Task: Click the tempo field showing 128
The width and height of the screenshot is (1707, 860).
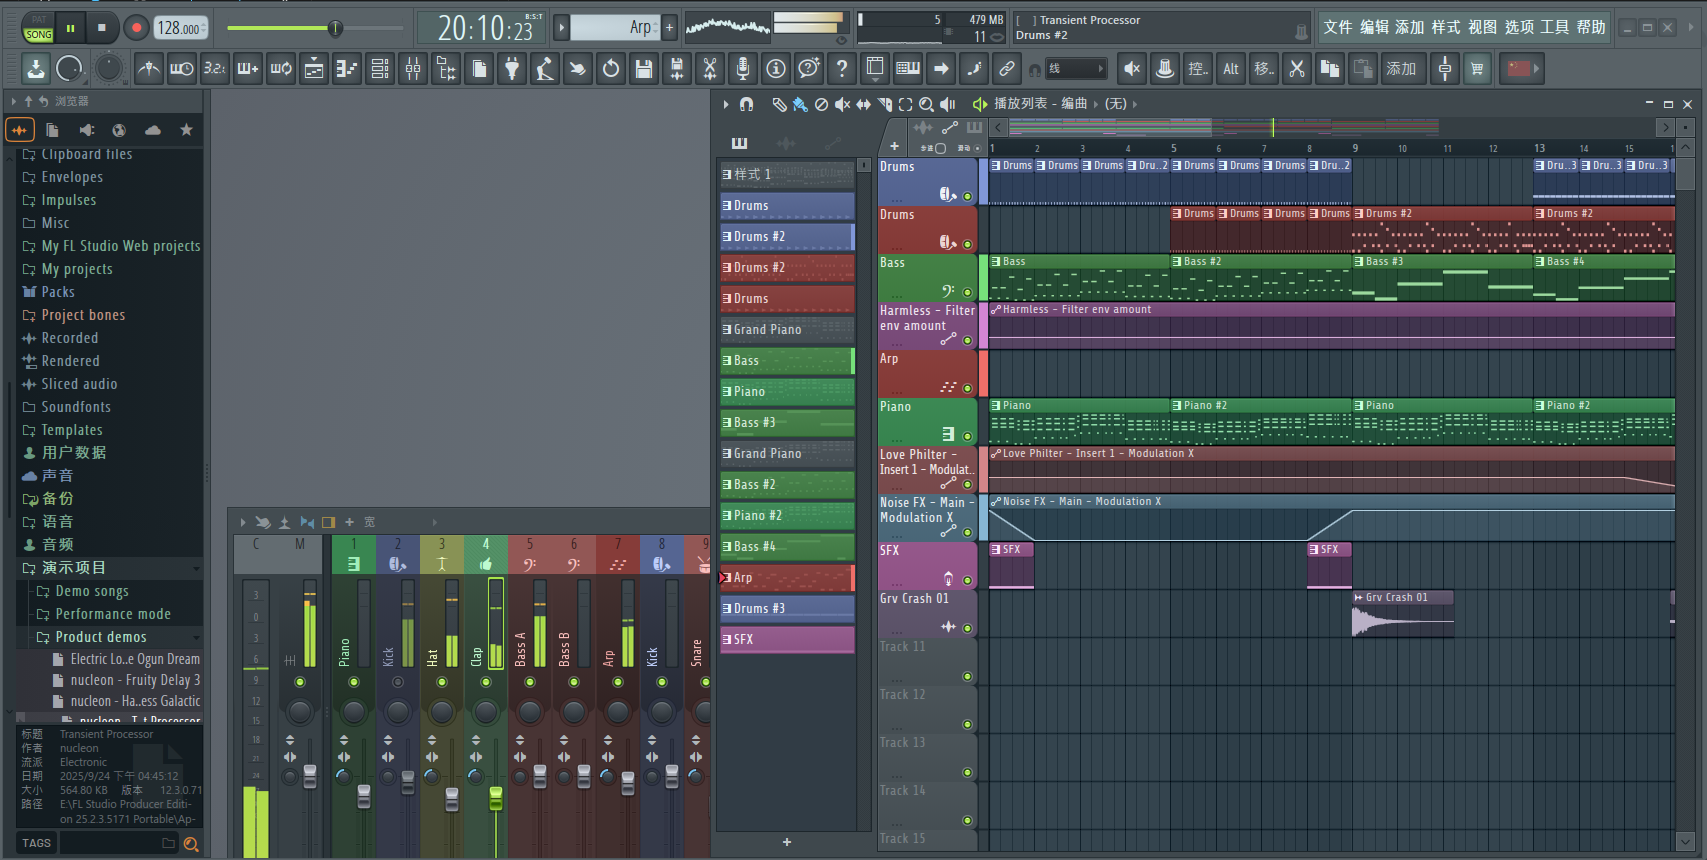Action: [180, 28]
